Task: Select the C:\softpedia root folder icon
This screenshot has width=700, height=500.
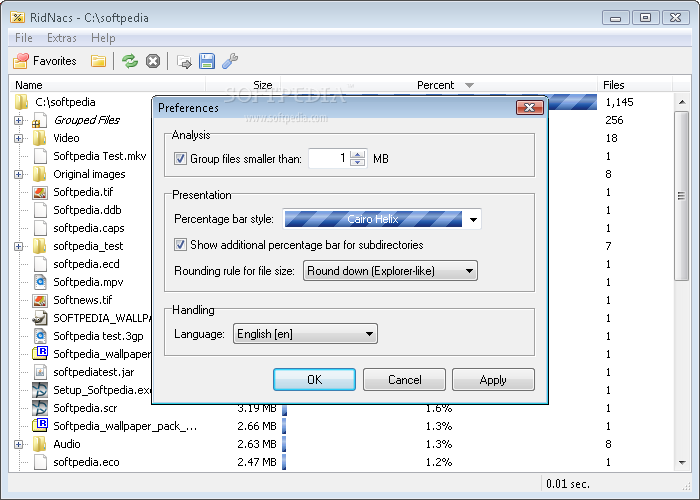Action: [x=21, y=102]
